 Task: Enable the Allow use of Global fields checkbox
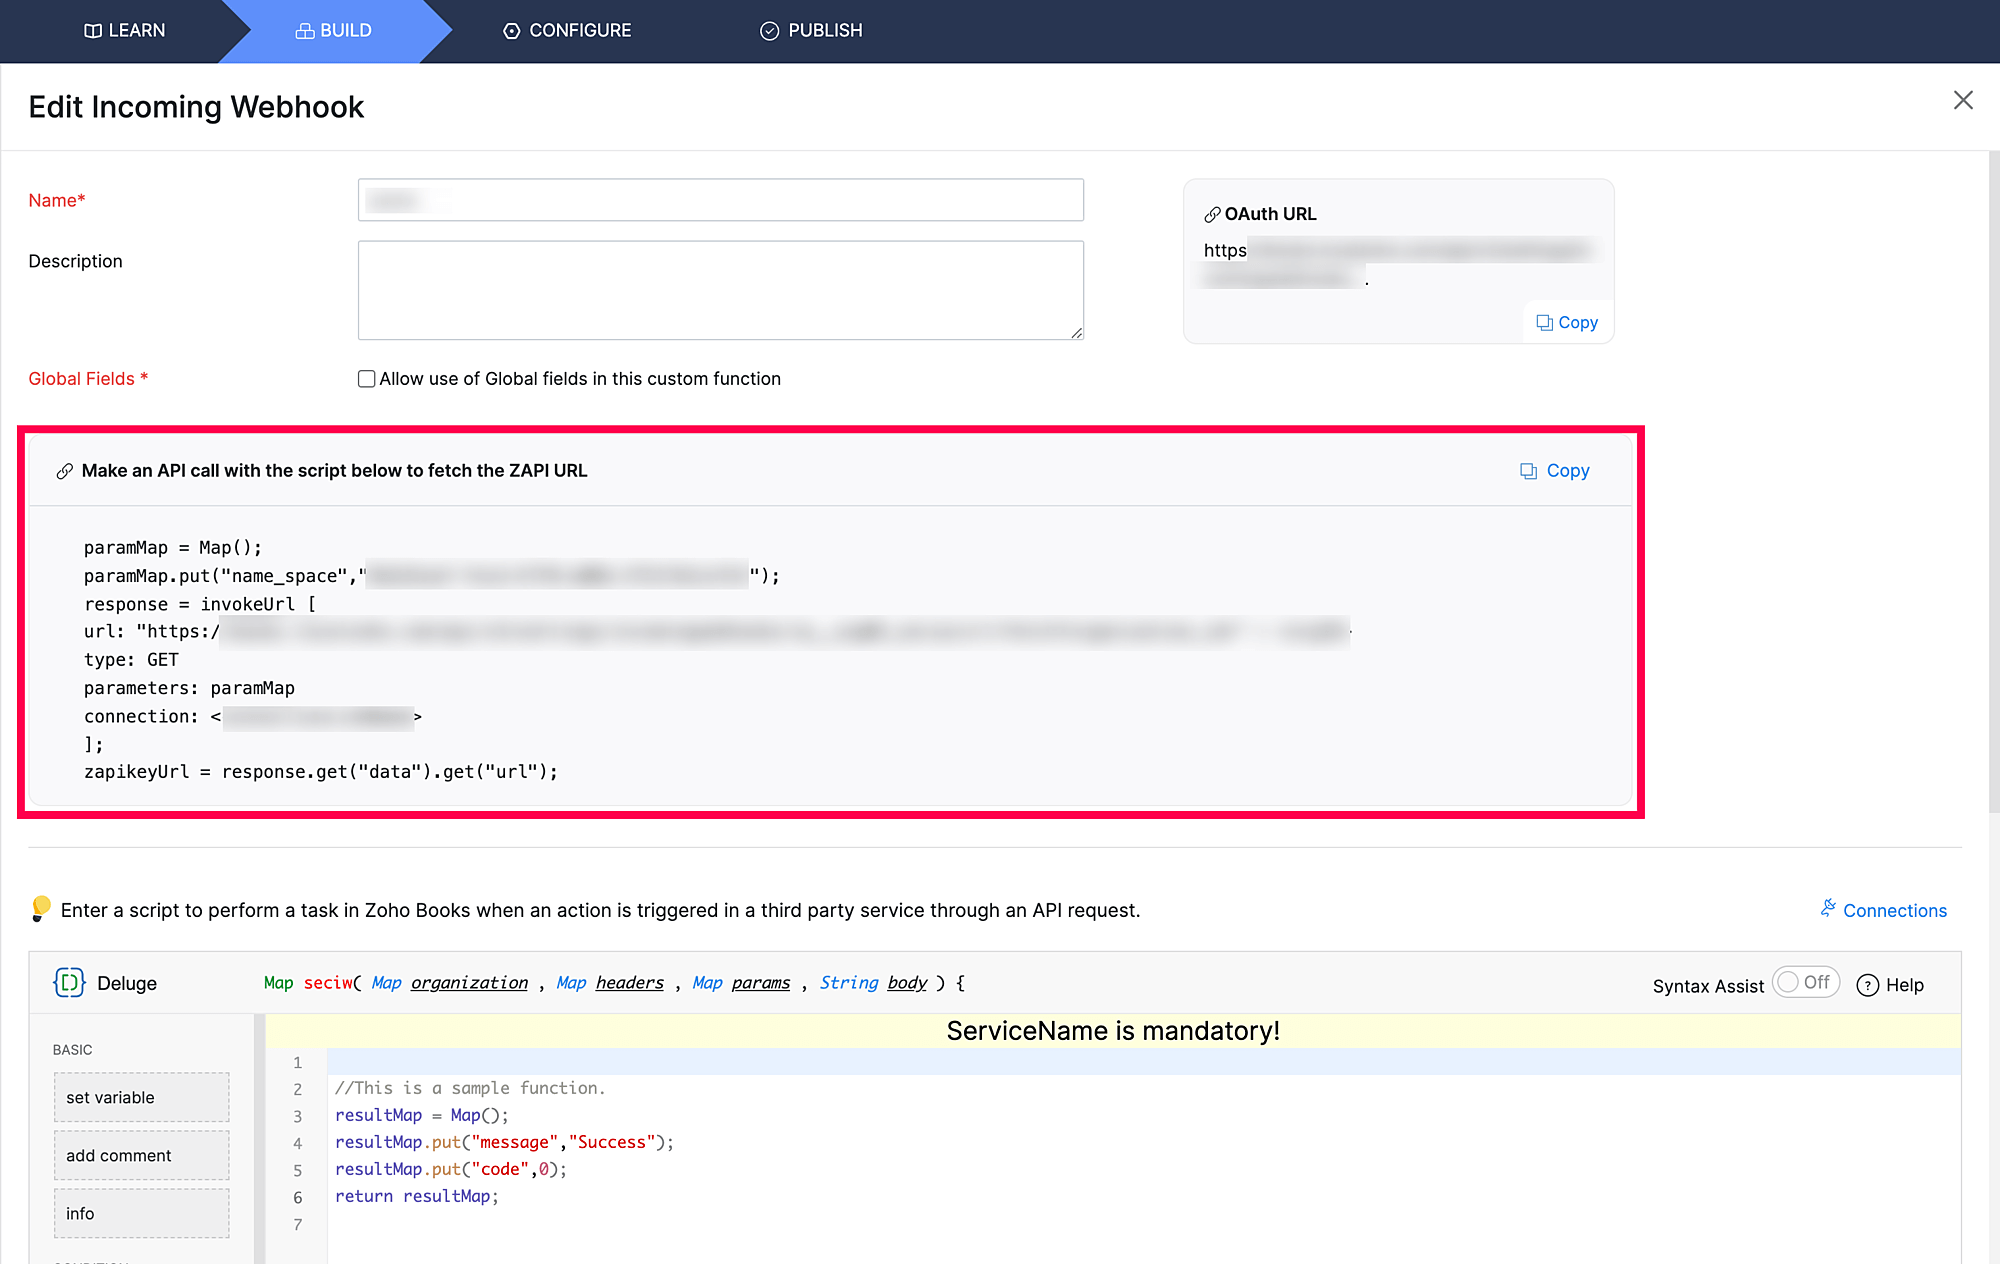pos(366,378)
